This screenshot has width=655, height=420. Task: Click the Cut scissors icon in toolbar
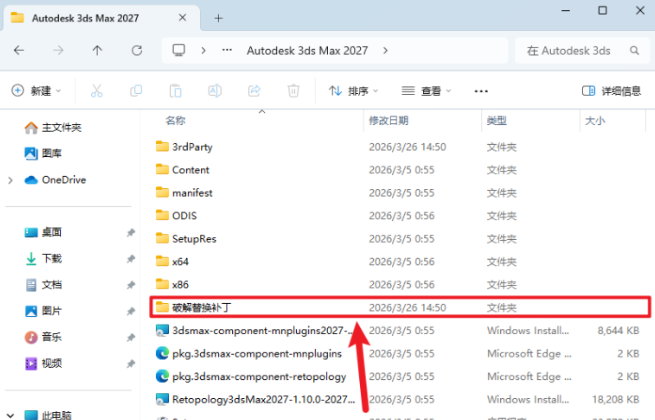click(x=97, y=91)
